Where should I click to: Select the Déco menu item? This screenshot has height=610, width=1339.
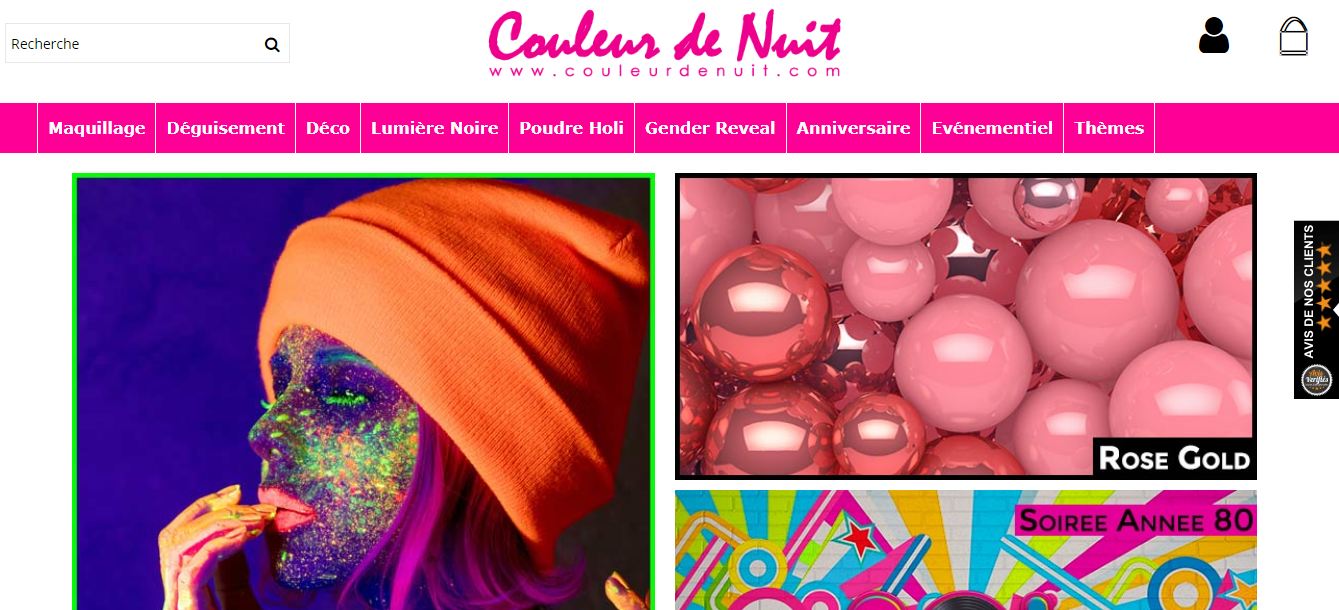(328, 128)
